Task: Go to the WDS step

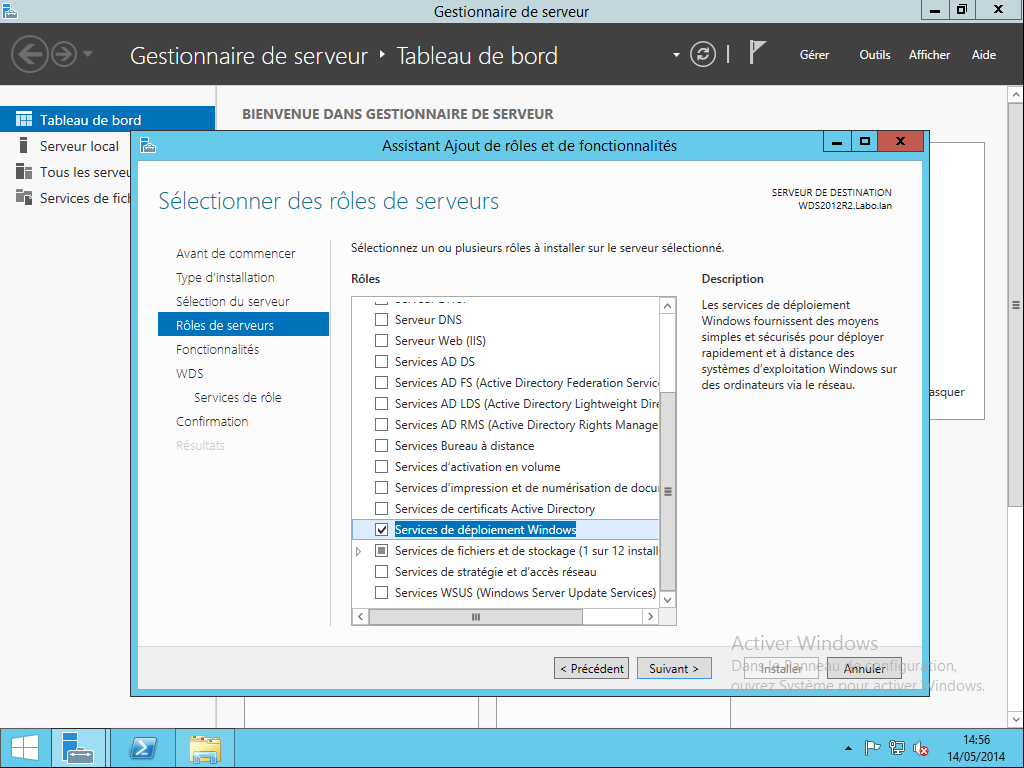Action: click(x=189, y=374)
